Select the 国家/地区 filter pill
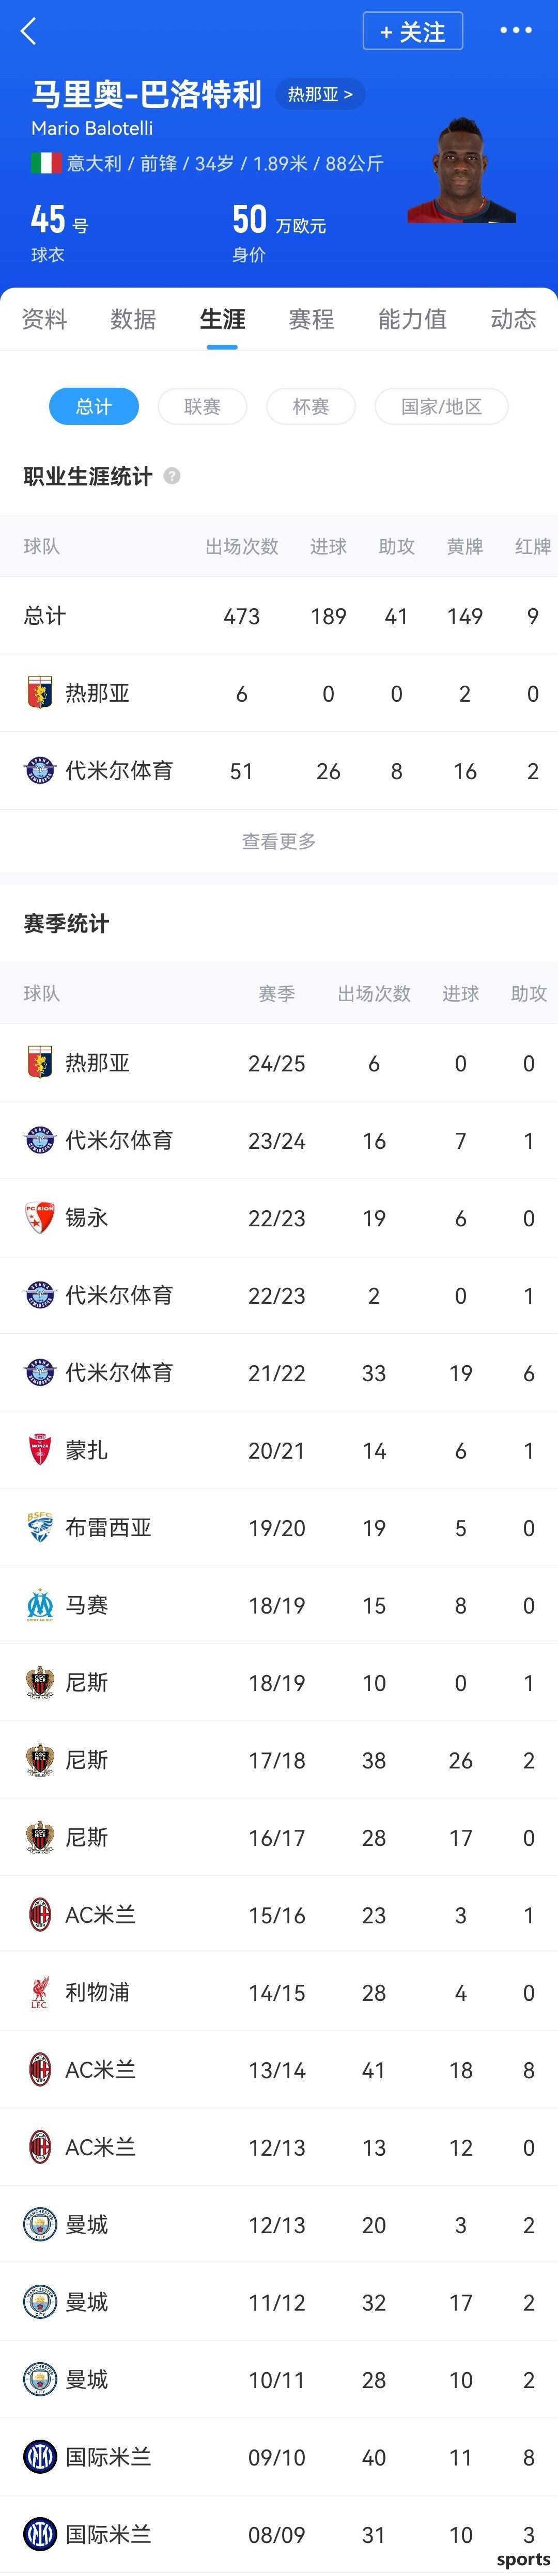Viewport: 558px width, 2576px height. tap(441, 407)
